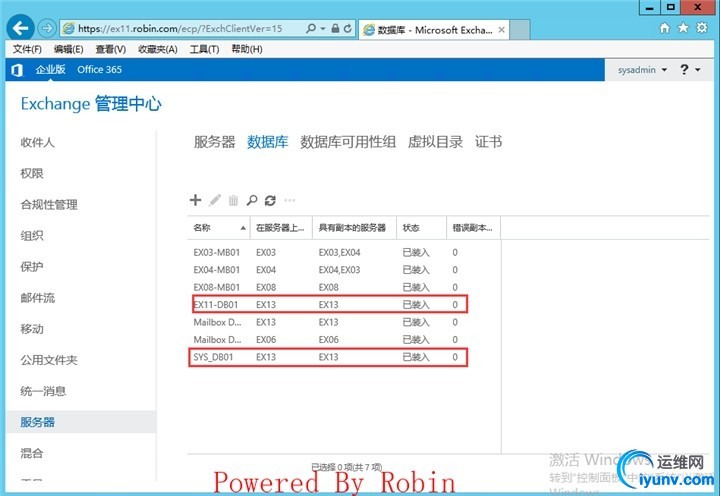The width and height of the screenshot is (720, 496).
Task: Open 收件人 in the left navigation
Action: point(37,142)
